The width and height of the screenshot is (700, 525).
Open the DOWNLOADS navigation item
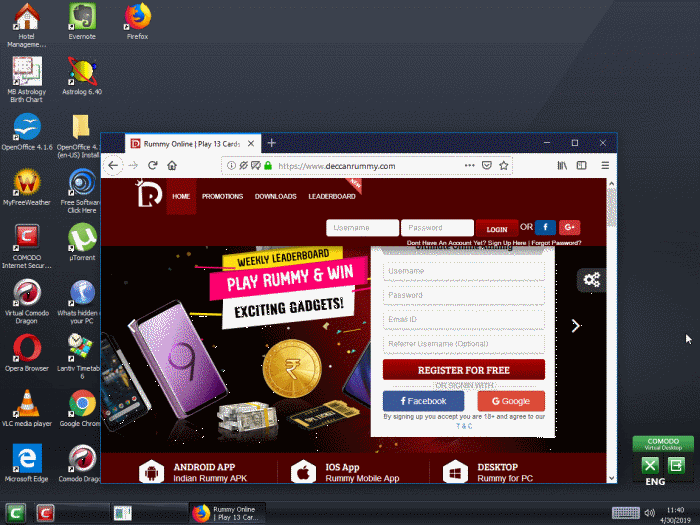[275, 196]
